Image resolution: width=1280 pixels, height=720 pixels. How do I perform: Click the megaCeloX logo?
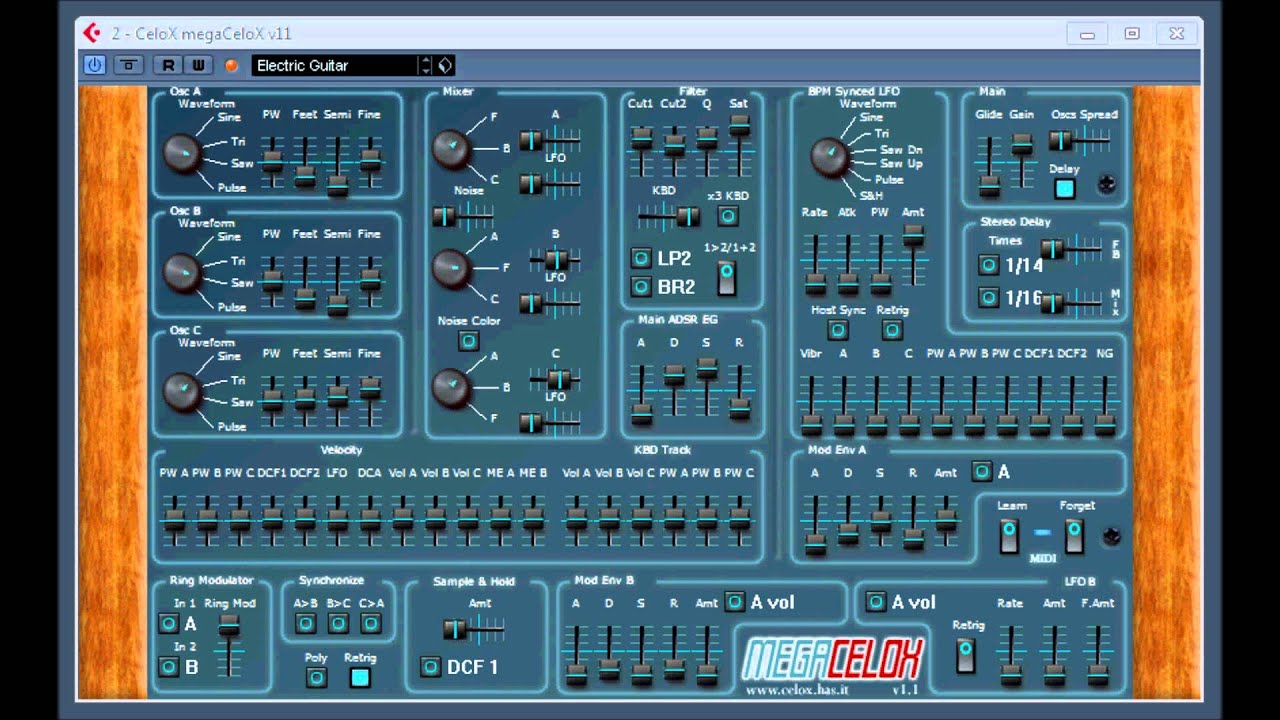(x=832, y=658)
